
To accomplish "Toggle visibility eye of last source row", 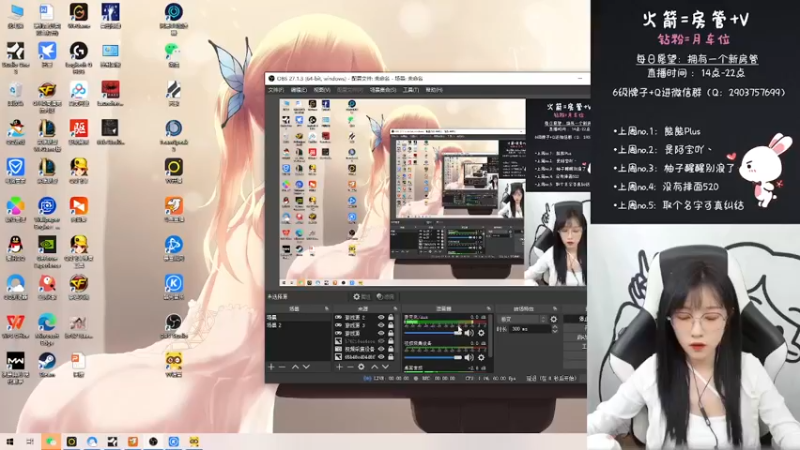I will (x=381, y=357).
